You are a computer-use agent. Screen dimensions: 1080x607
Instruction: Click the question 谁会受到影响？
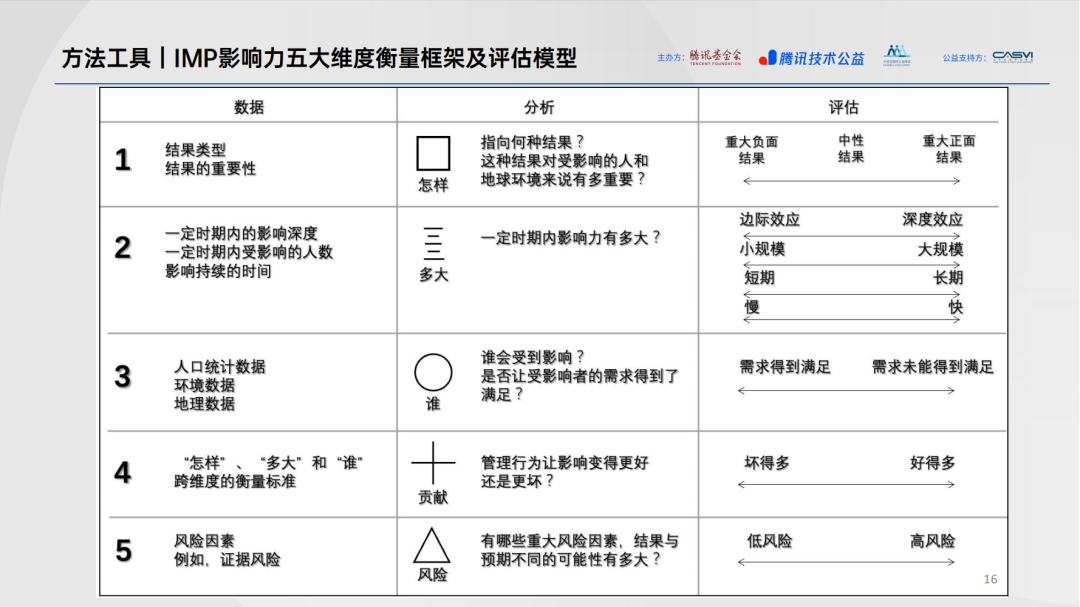[533, 357]
